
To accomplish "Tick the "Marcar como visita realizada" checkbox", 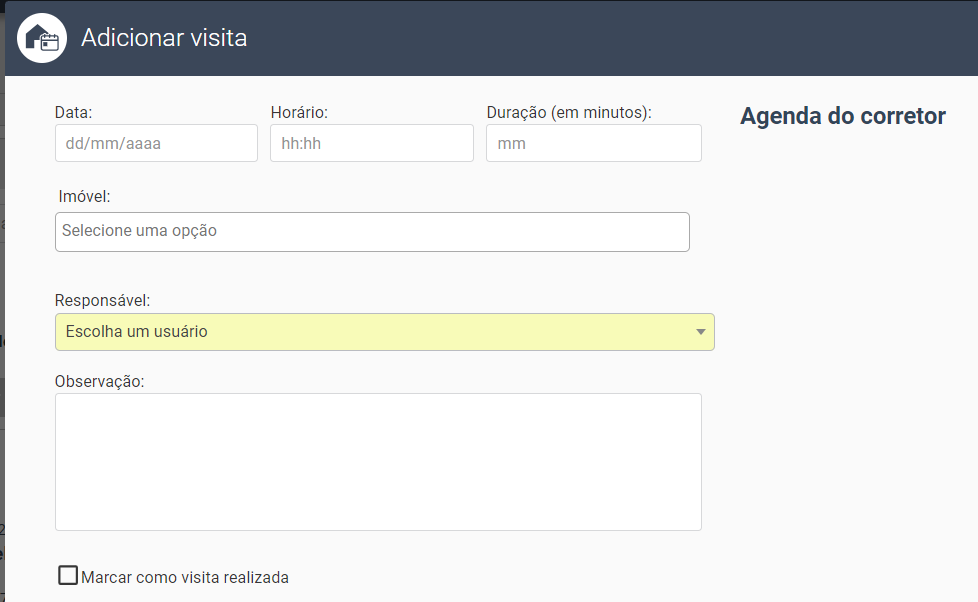I will coord(68,575).
